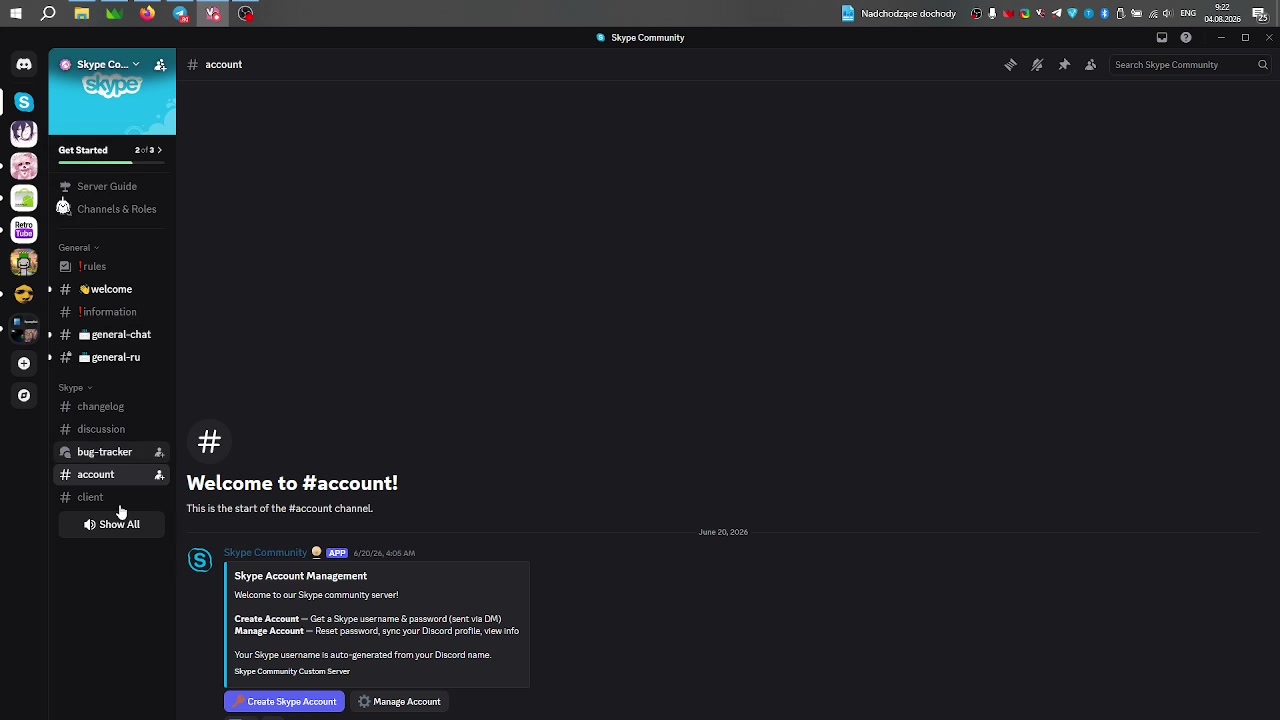
Task: Click the ENG language indicator in tray
Action: 1188,13
